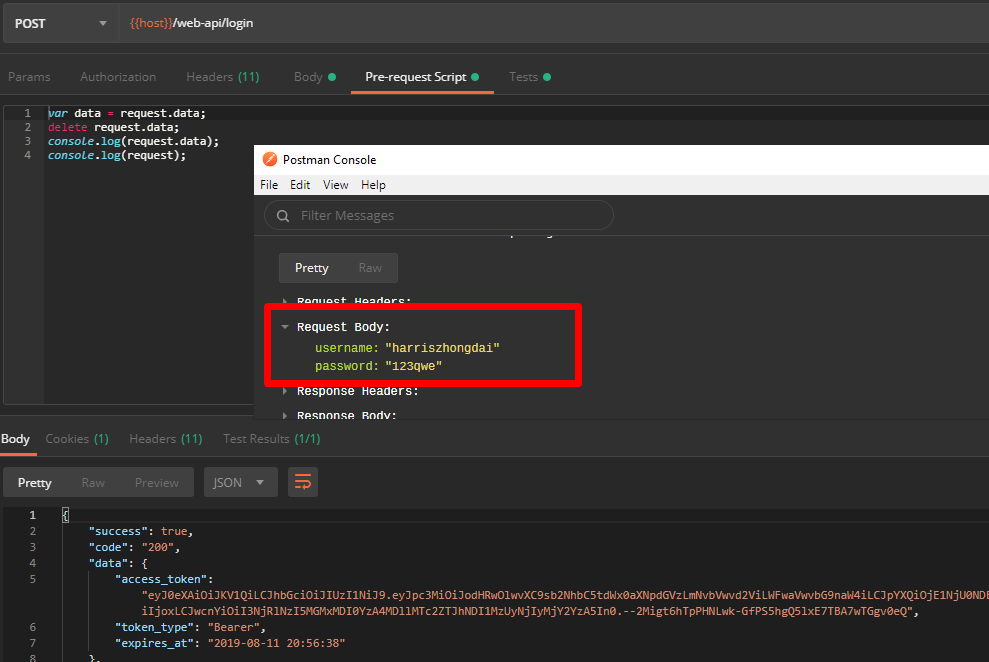Select the Pre-request Script tab
Image resolution: width=989 pixels, height=662 pixels.
[x=422, y=77]
